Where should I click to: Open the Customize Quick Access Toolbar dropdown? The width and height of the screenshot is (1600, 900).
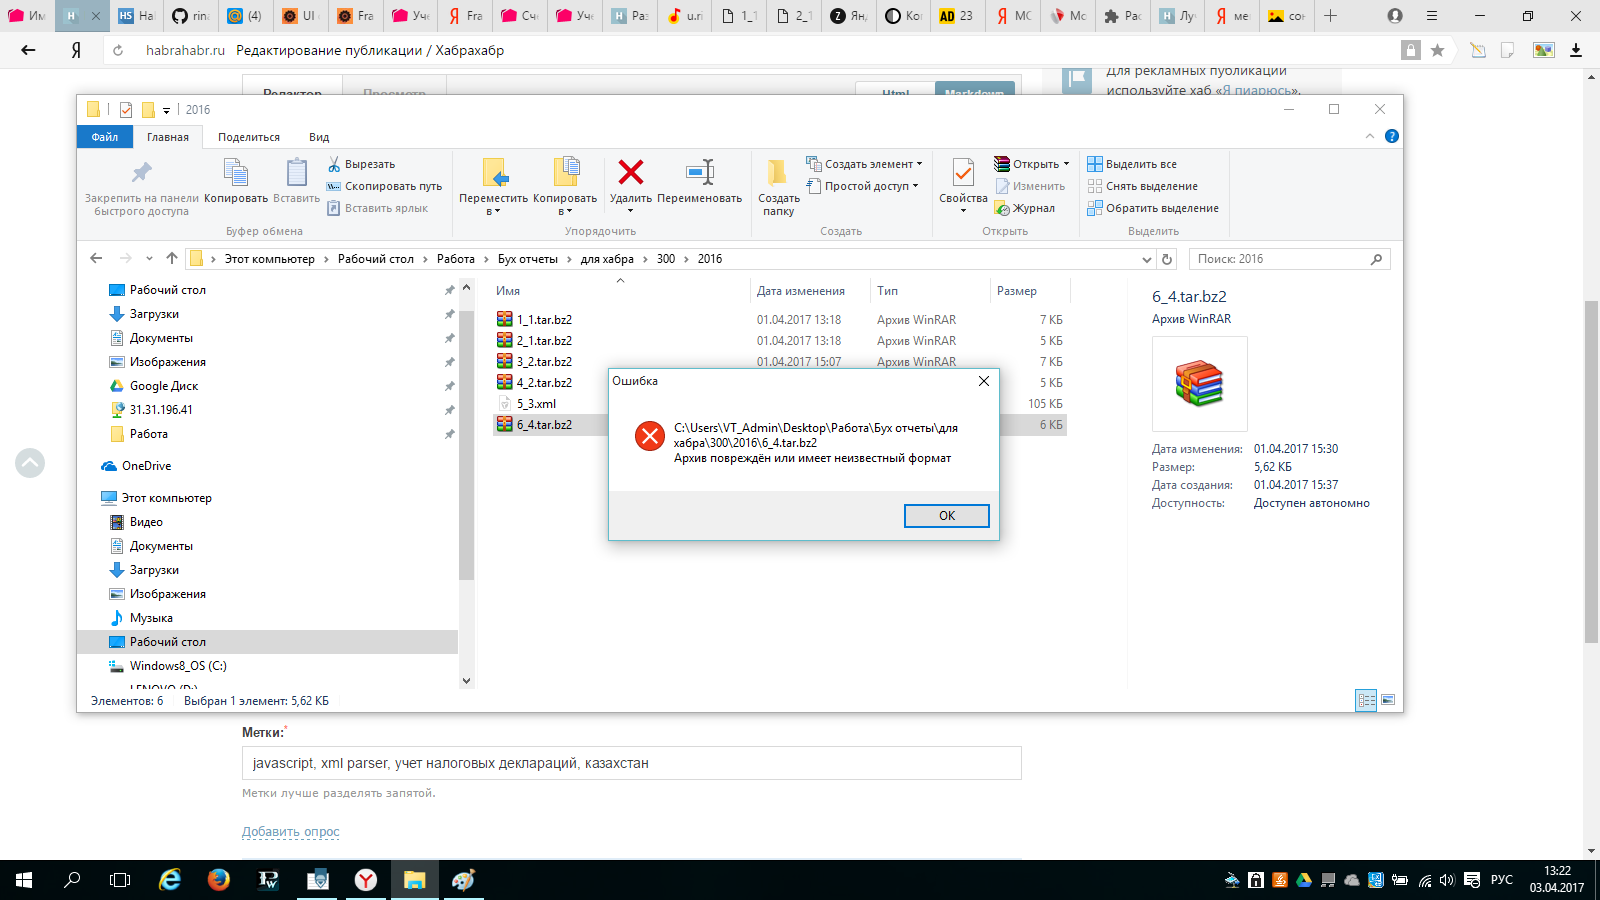click(x=166, y=110)
